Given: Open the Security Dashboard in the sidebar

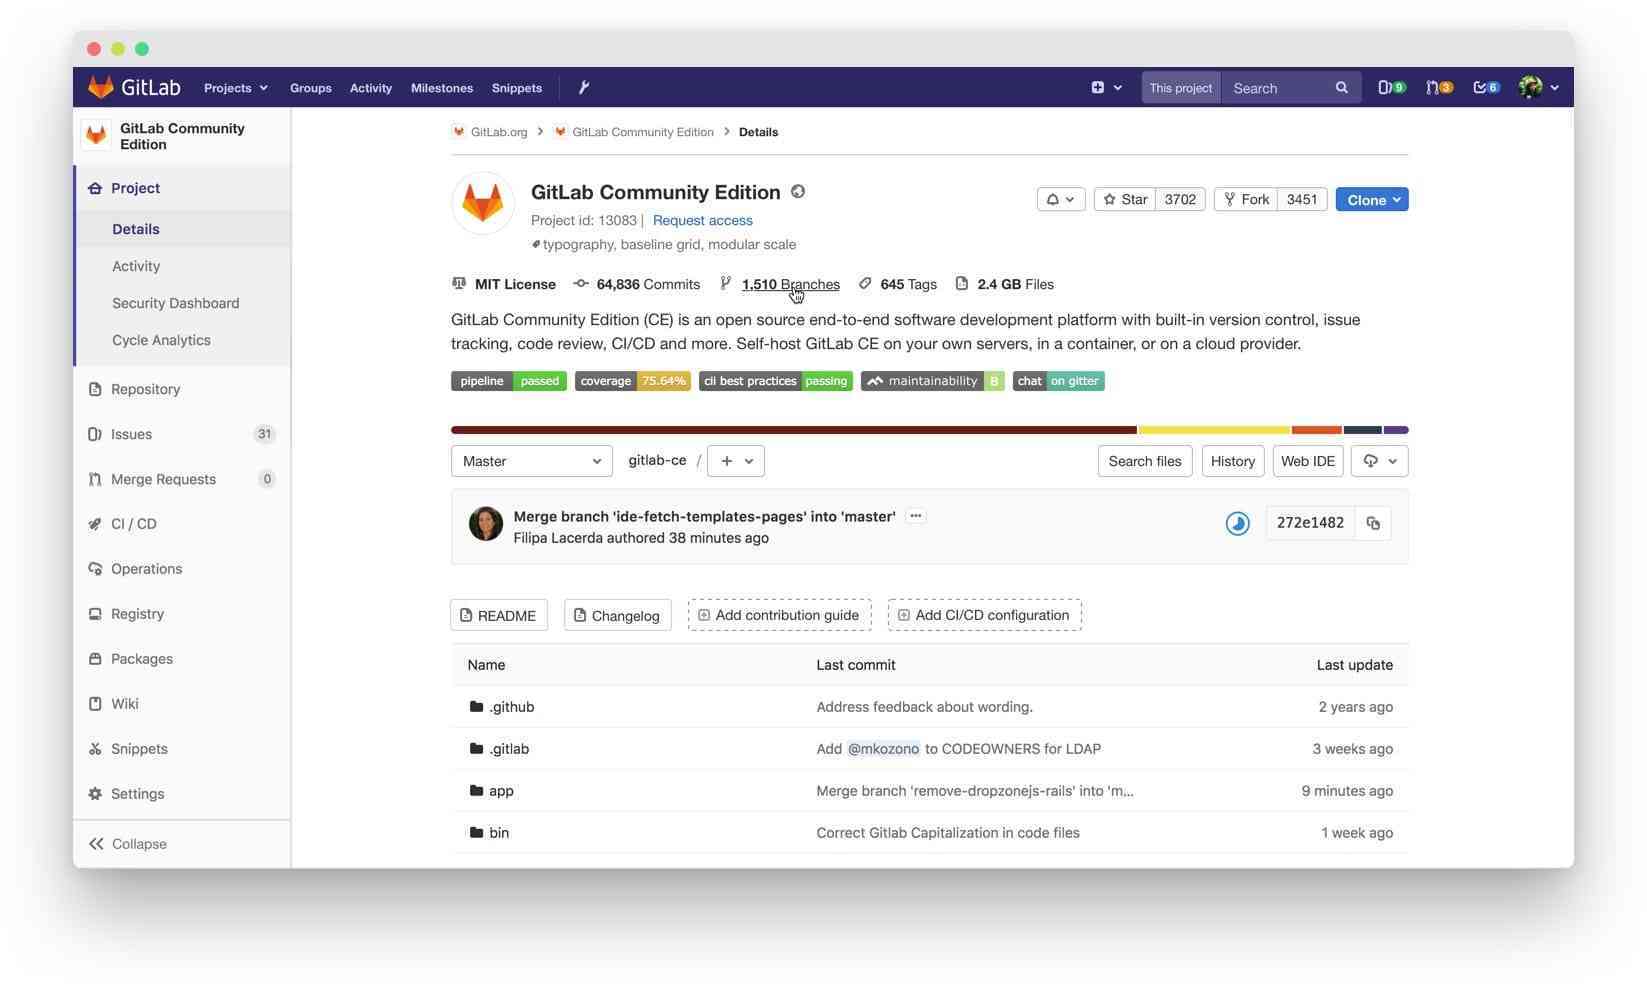Looking at the screenshot, I should pos(175,303).
